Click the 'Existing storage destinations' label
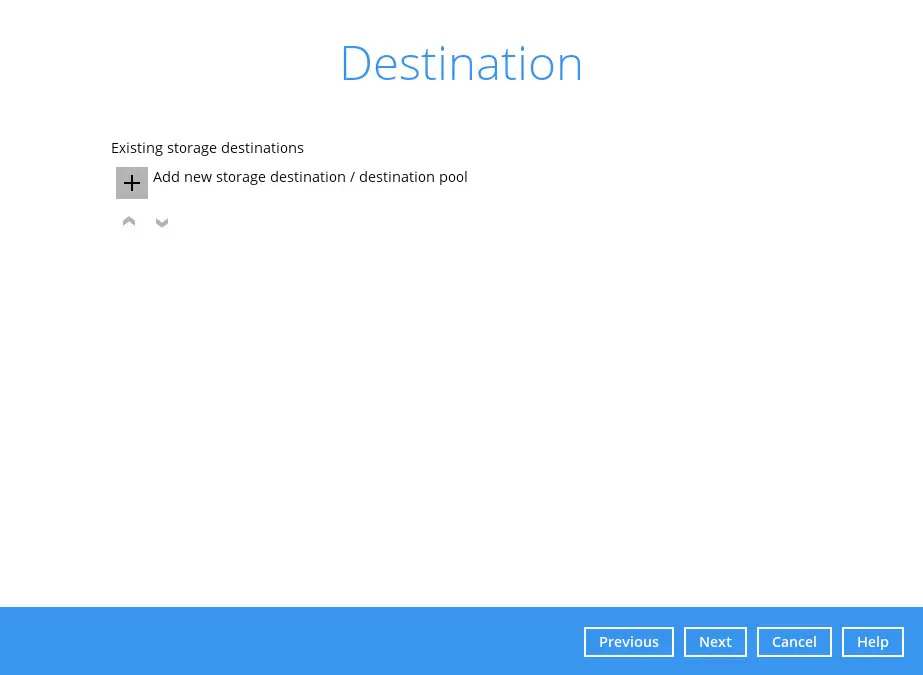Image resolution: width=923 pixels, height=675 pixels. point(207,148)
